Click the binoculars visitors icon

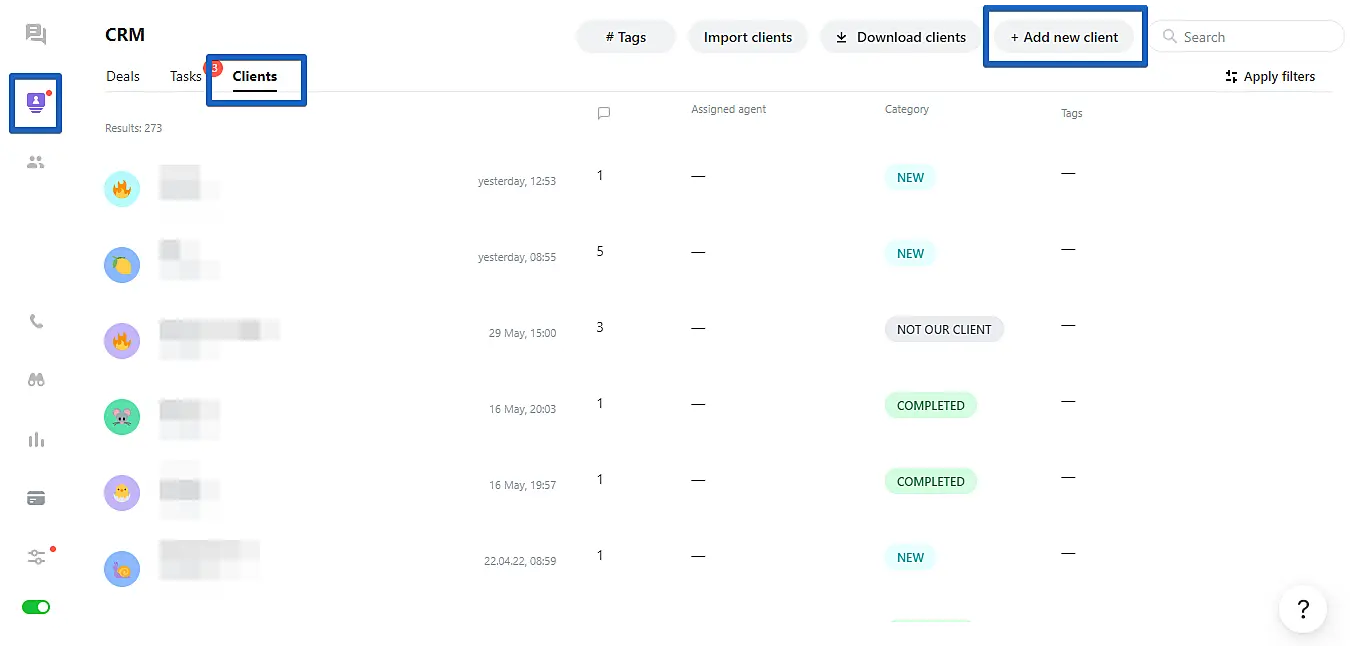[36, 380]
